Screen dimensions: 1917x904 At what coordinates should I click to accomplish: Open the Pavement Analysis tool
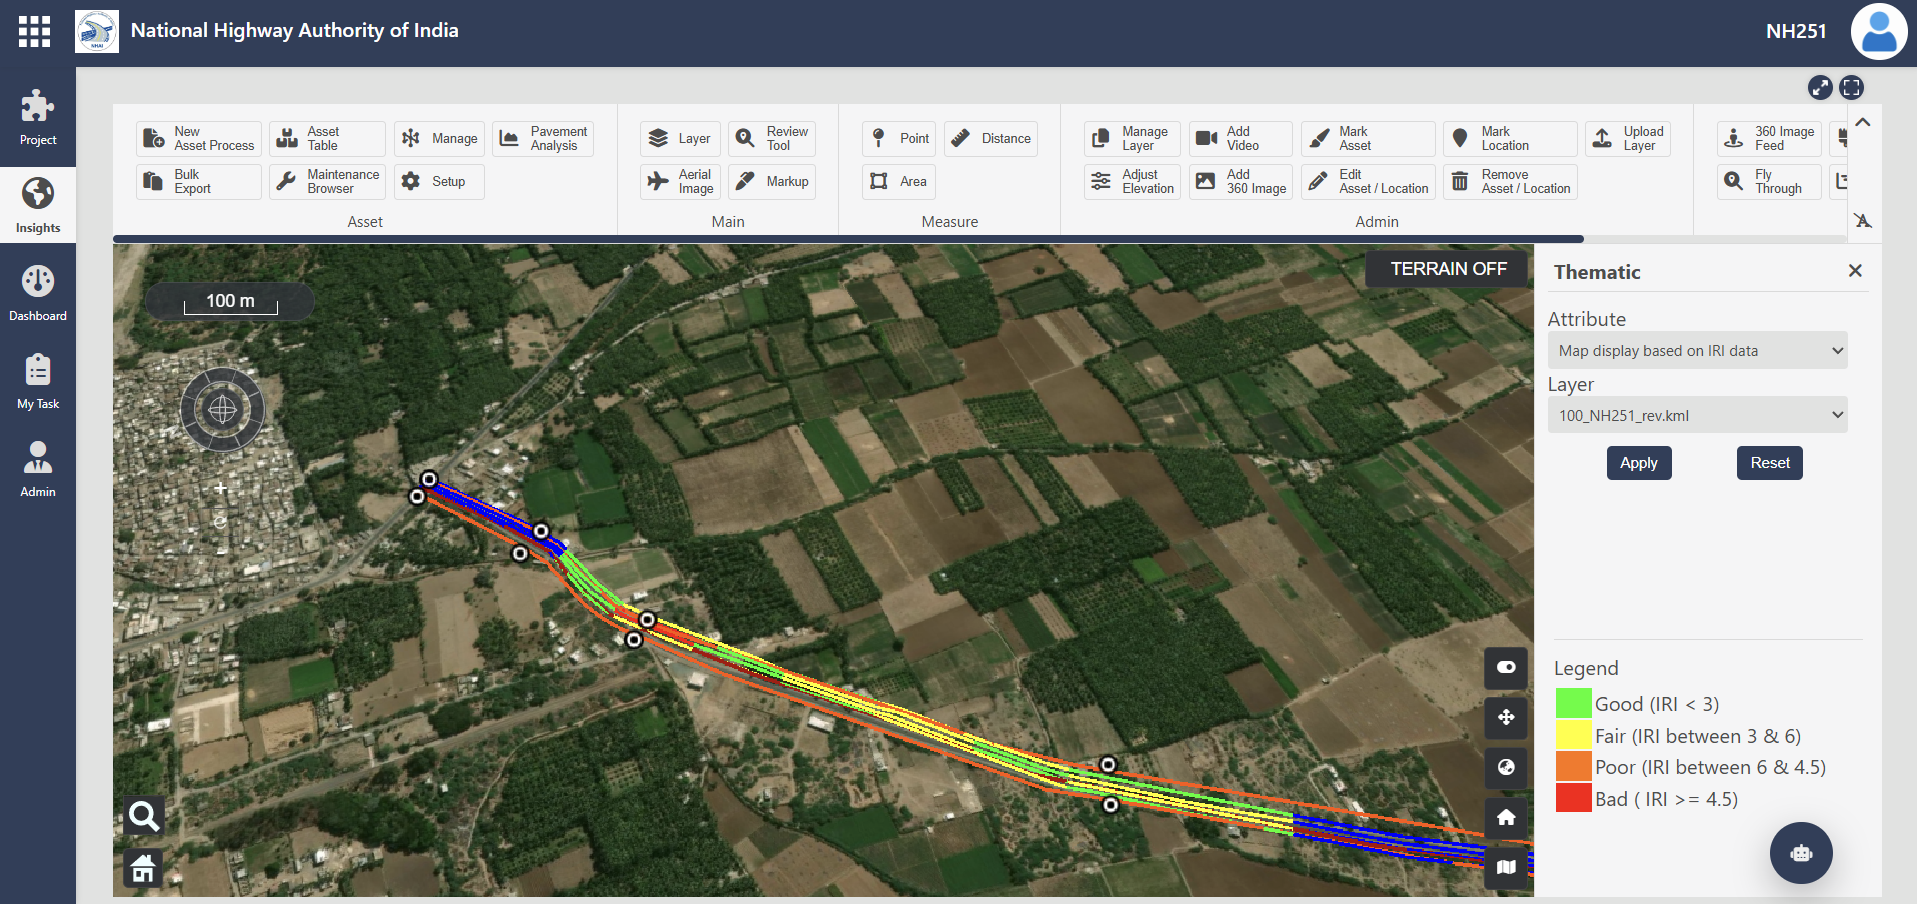(x=543, y=139)
